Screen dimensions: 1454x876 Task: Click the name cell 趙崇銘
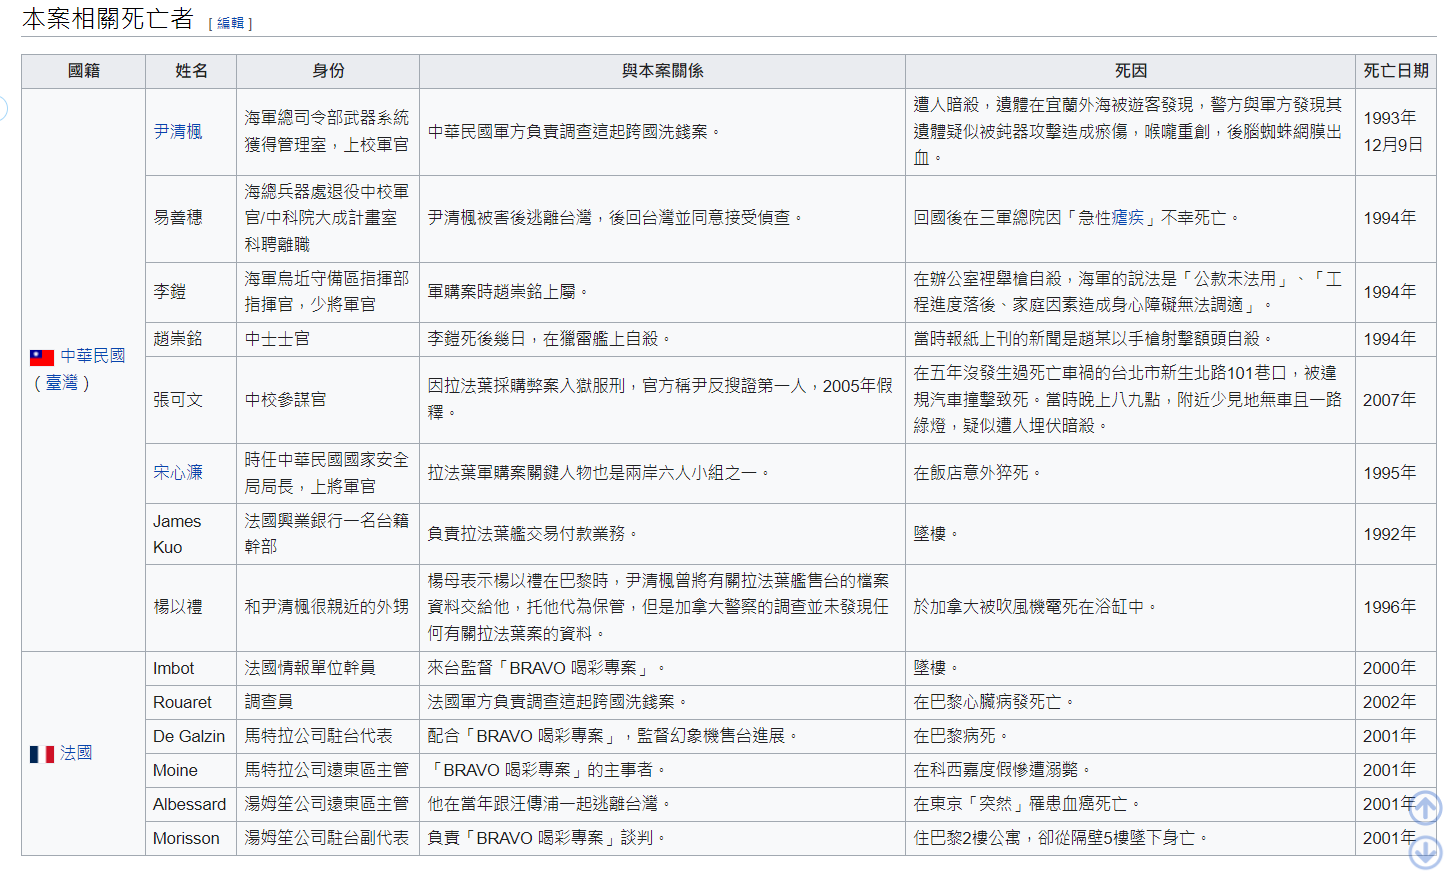191,339
